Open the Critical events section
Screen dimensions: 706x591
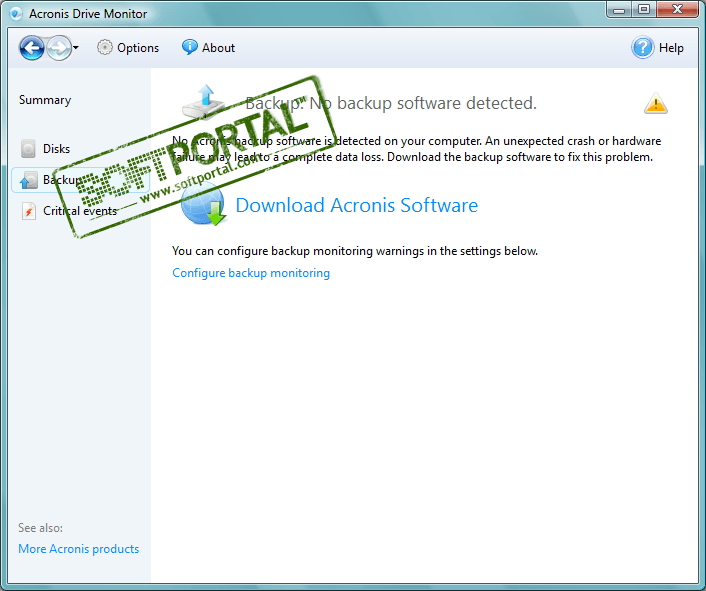click(x=80, y=211)
